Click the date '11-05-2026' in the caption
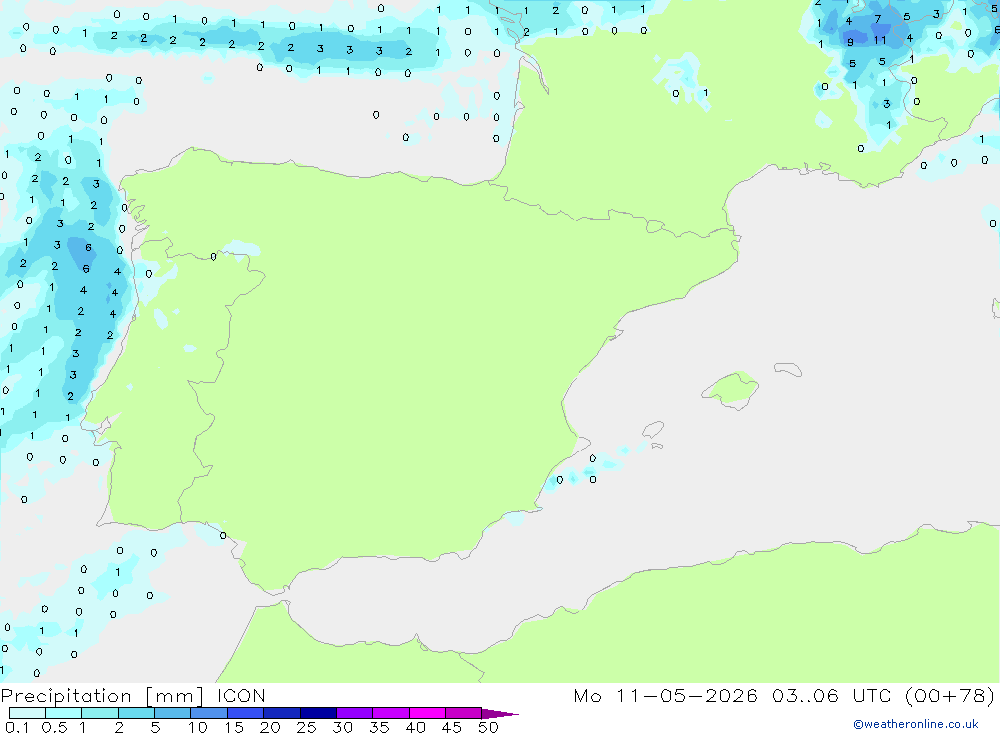 click(687, 695)
